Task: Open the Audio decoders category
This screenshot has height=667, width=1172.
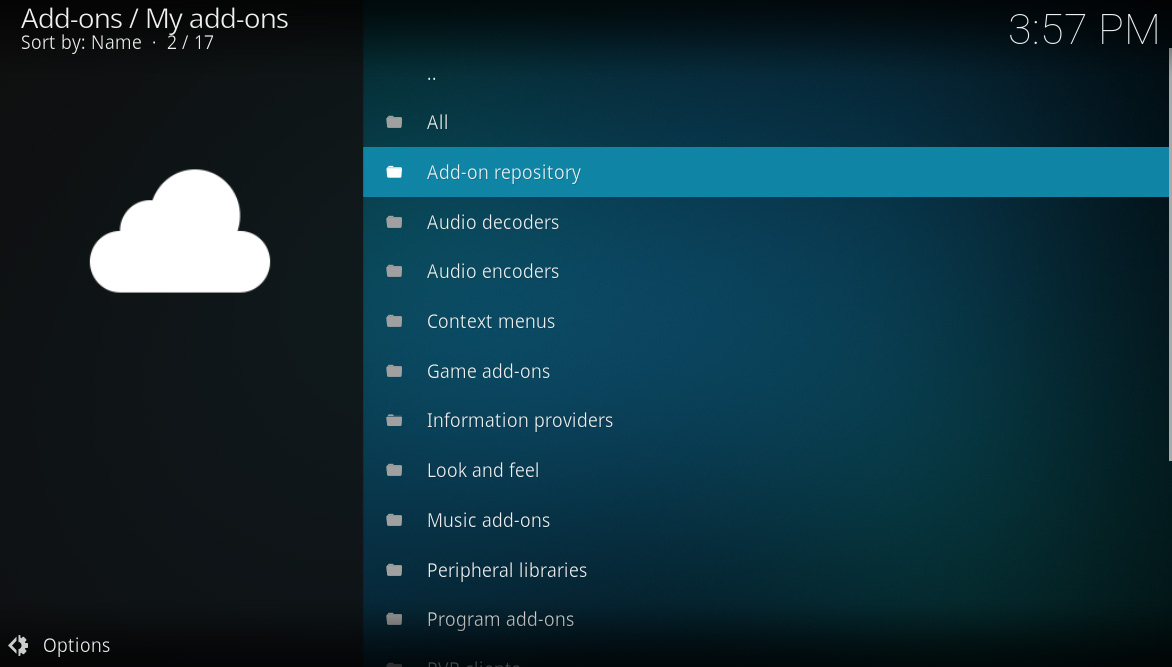Action: point(765,222)
